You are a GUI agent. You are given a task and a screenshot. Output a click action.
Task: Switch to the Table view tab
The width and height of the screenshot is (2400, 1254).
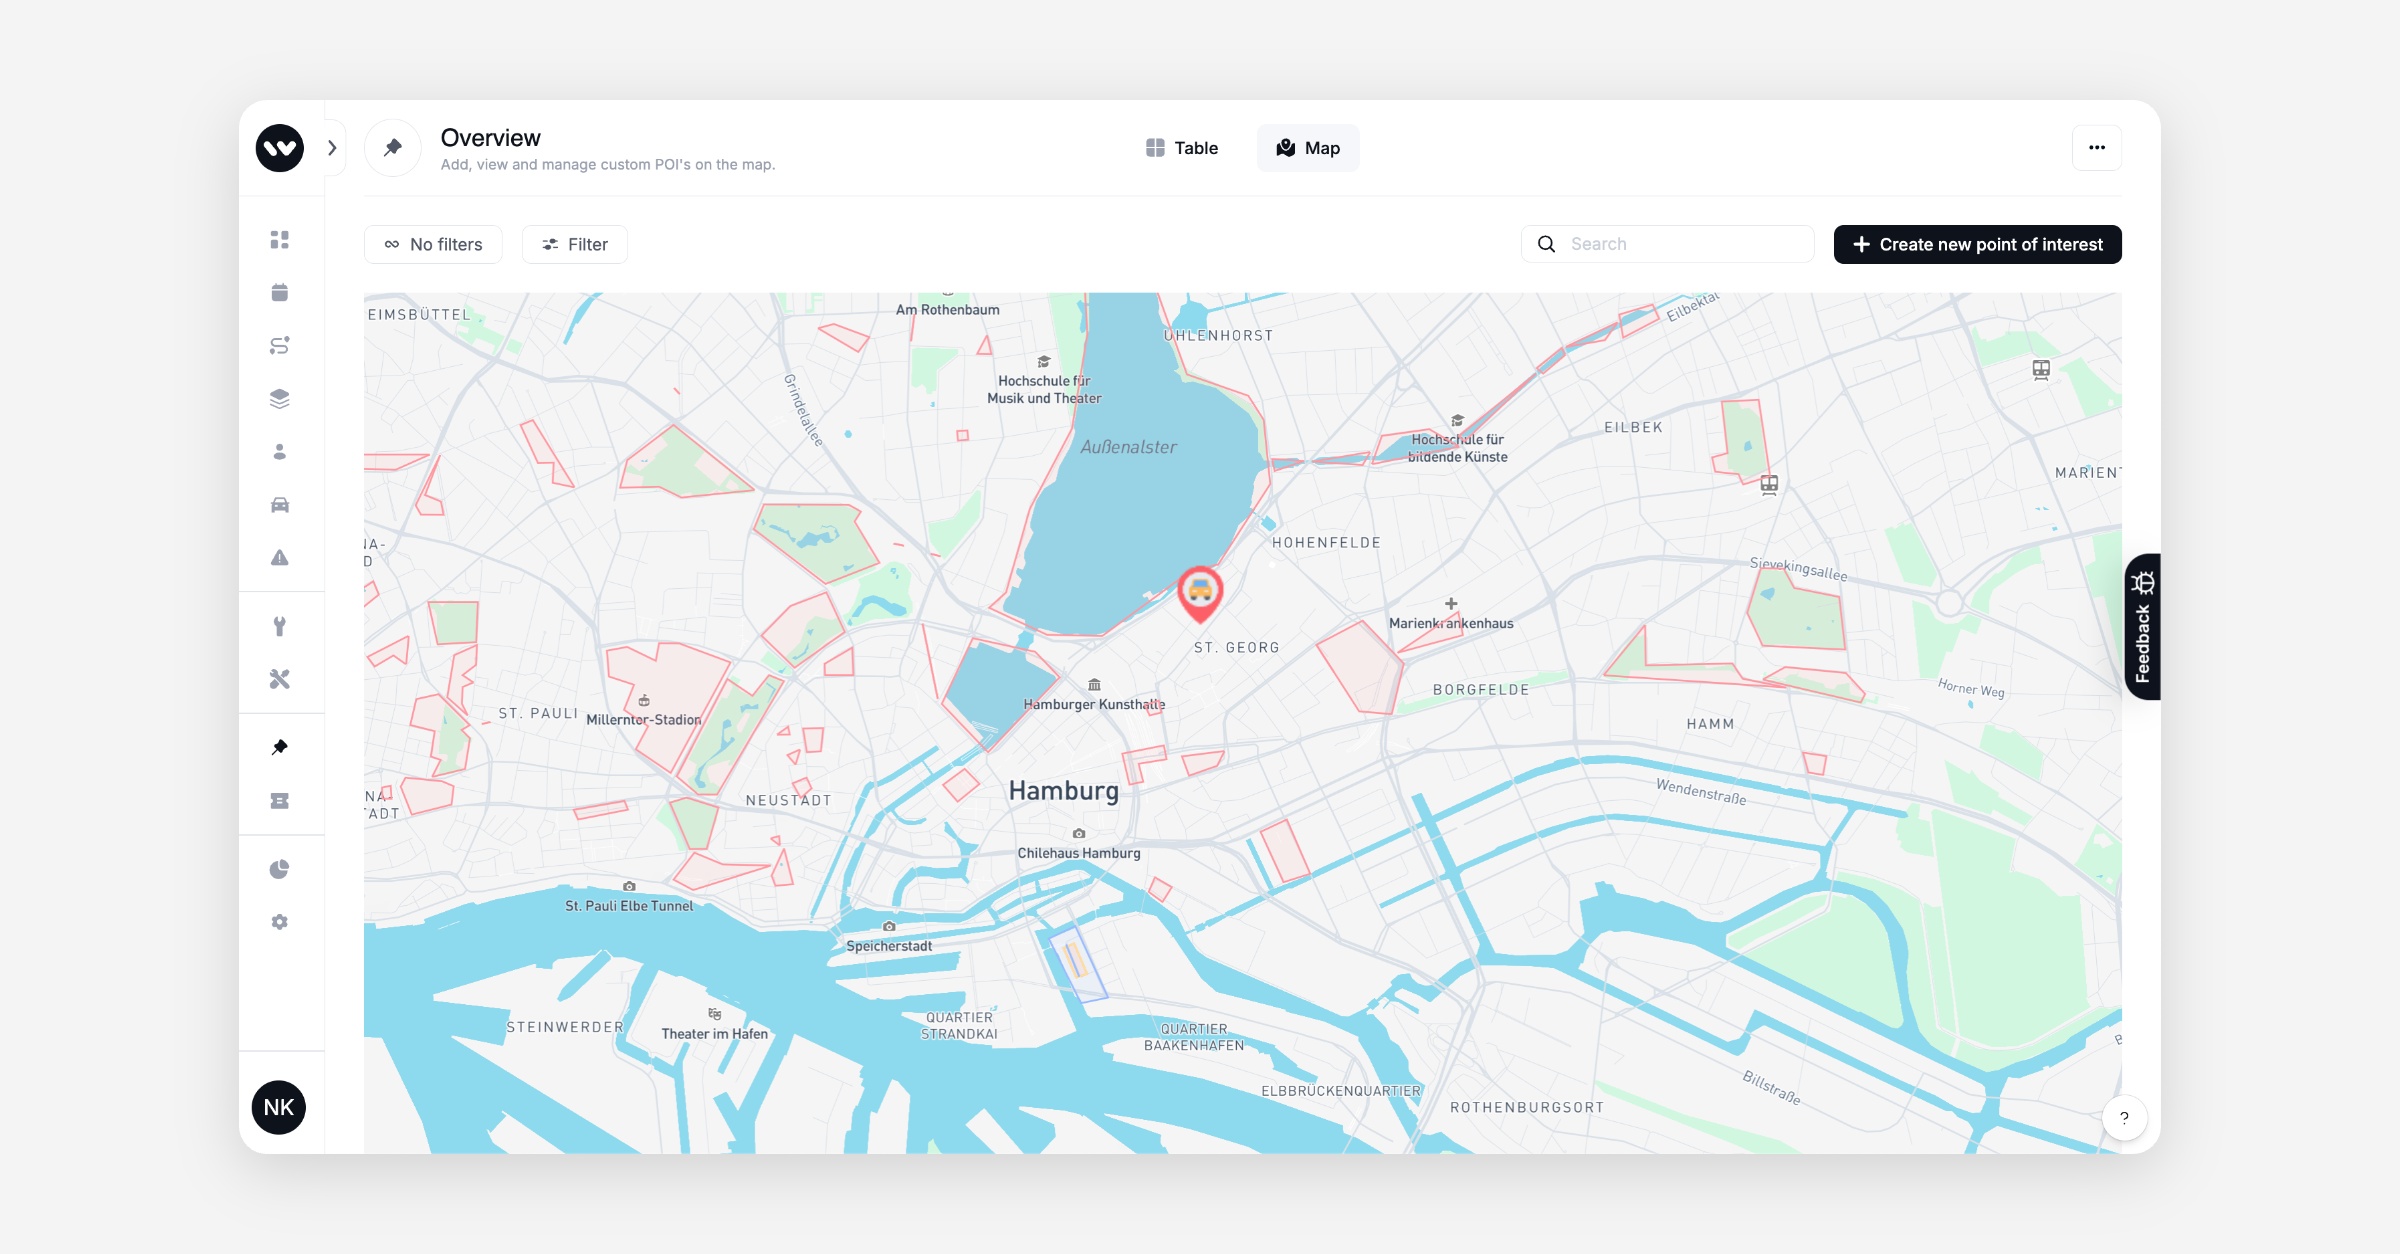[x=1182, y=148]
